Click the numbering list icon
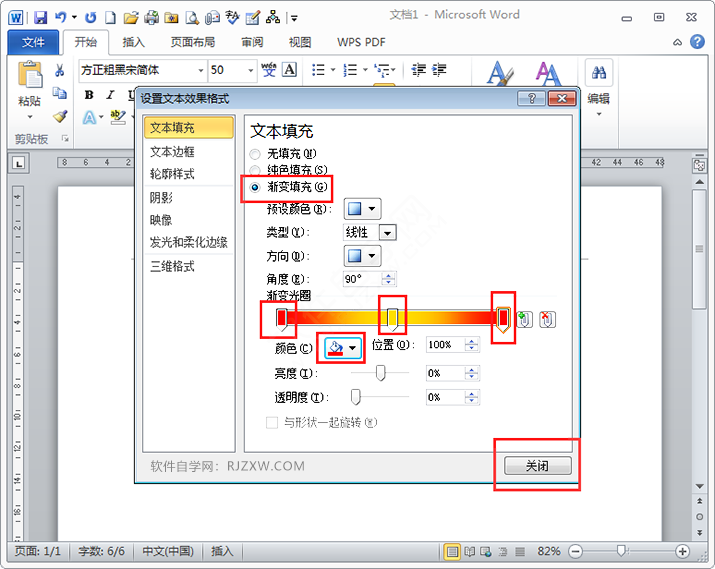Screen dimensions: 715x569 point(350,70)
